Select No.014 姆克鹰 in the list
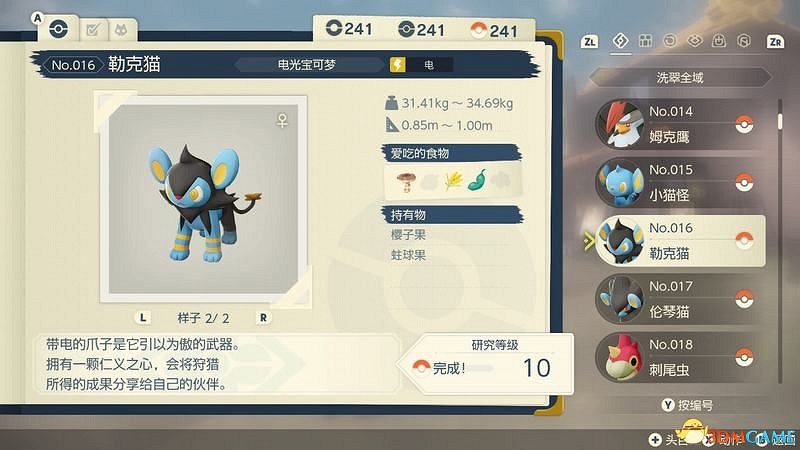Viewport: 800px width, 450px height. click(680, 124)
